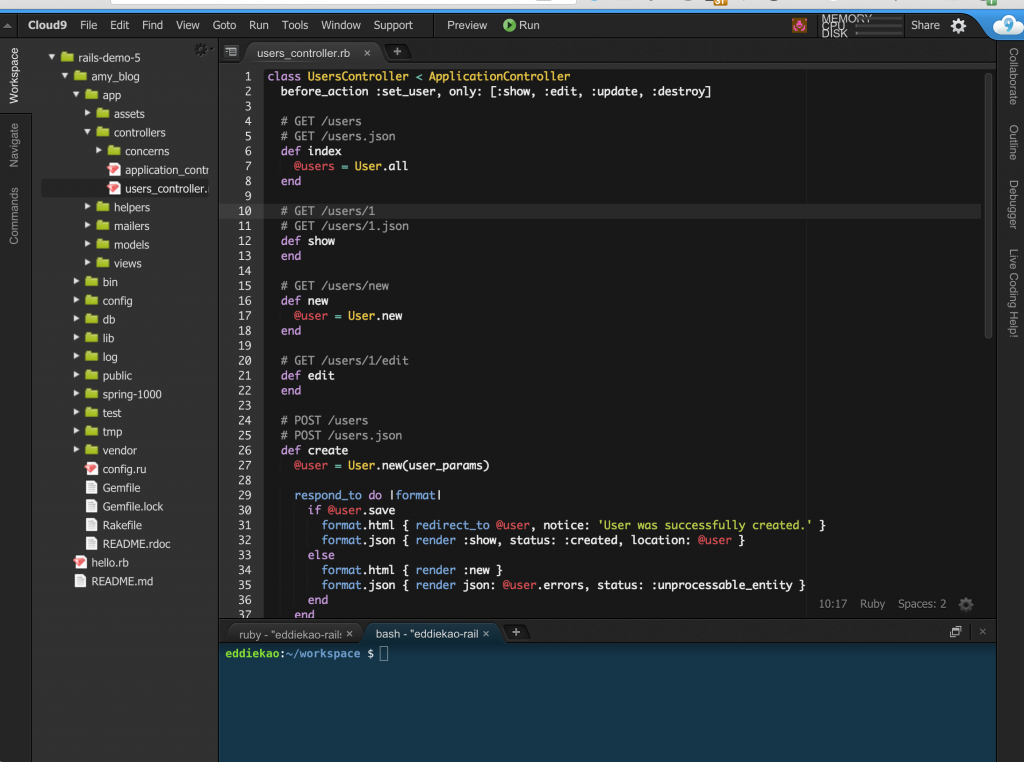Image resolution: width=1024 pixels, height=762 pixels.
Task: Click the green Run play icon
Action: click(x=509, y=25)
